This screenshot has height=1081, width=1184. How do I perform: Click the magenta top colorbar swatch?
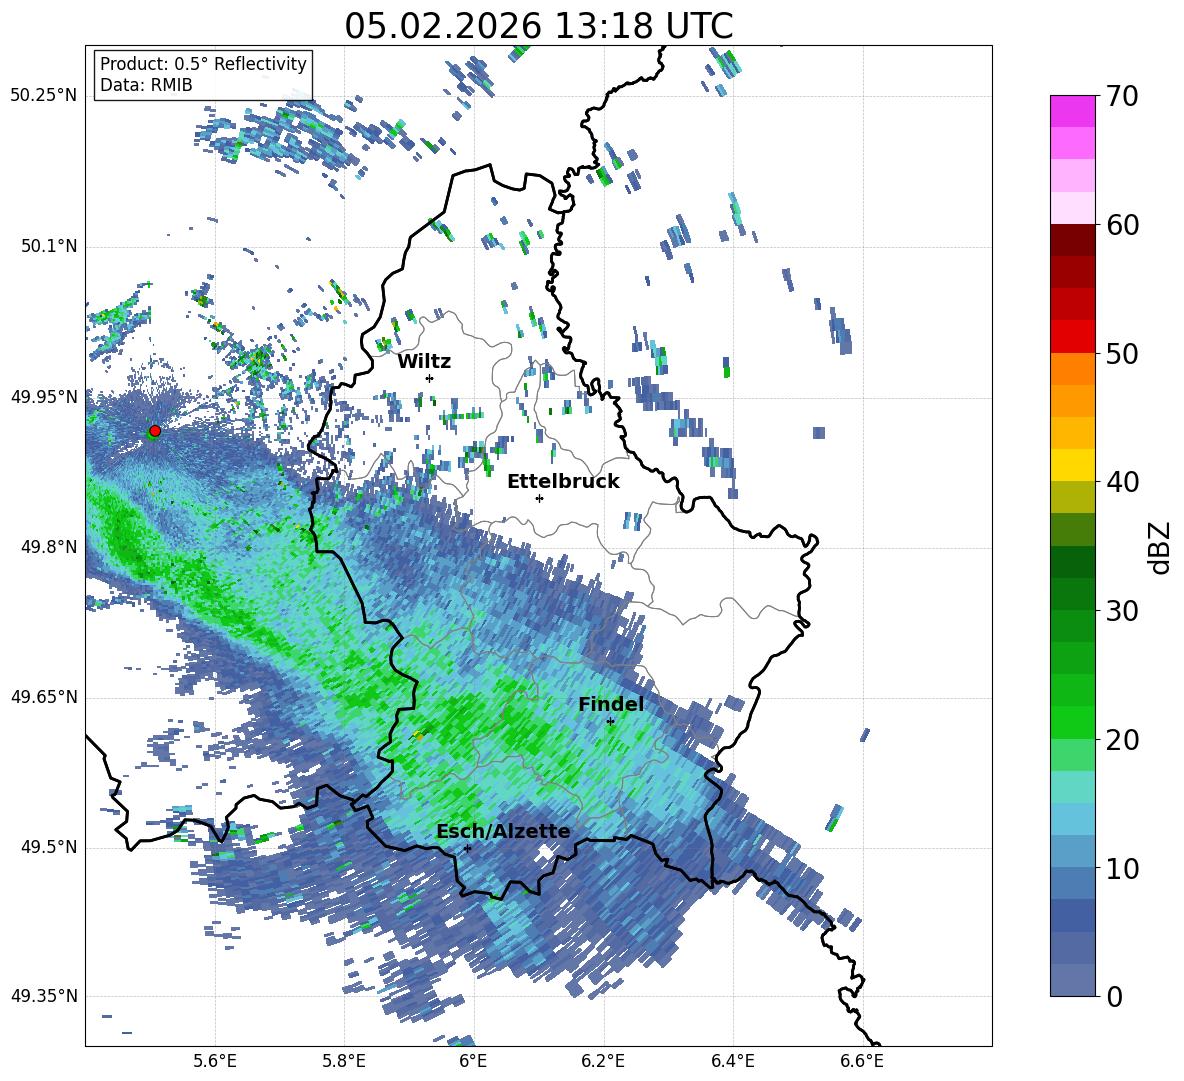pyautogui.click(x=1072, y=111)
